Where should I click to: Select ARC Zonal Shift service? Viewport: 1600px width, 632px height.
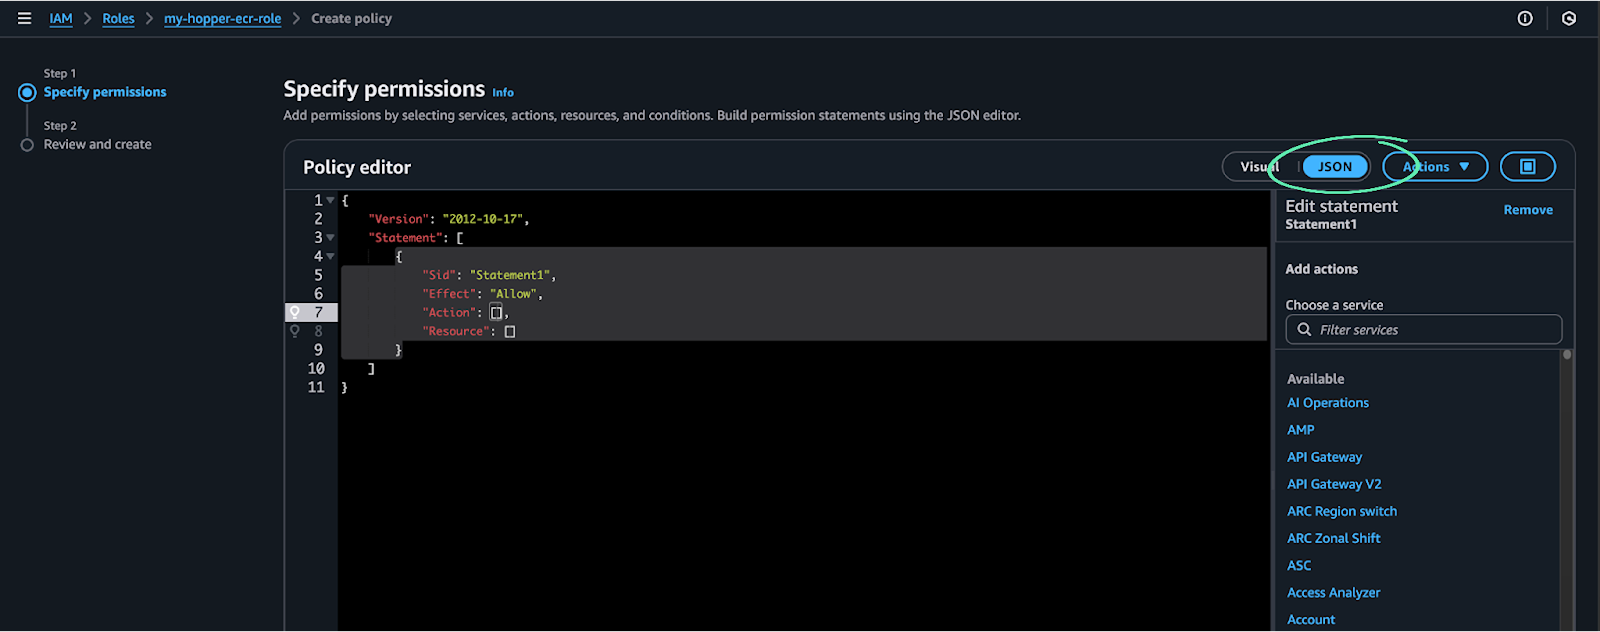1333,538
